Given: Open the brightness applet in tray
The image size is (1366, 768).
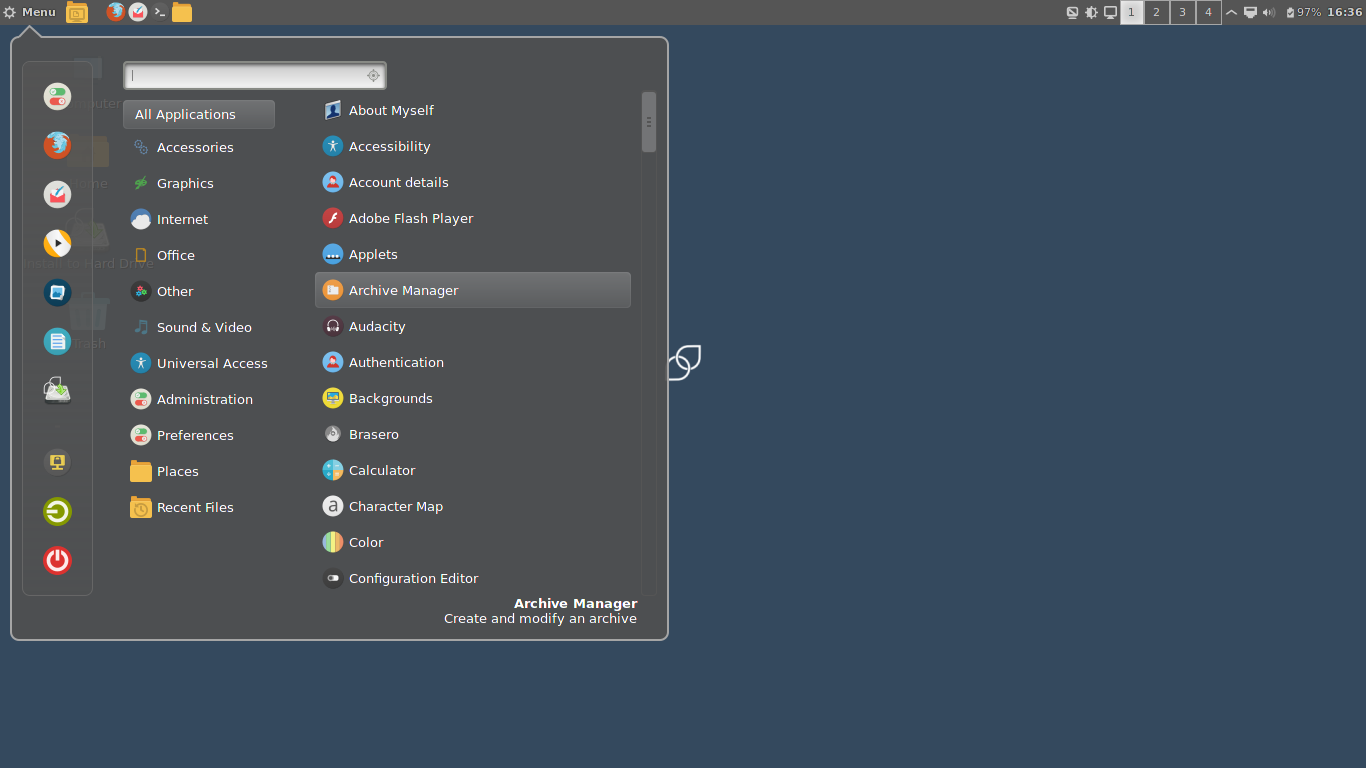Looking at the screenshot, I should (1091, 12).
